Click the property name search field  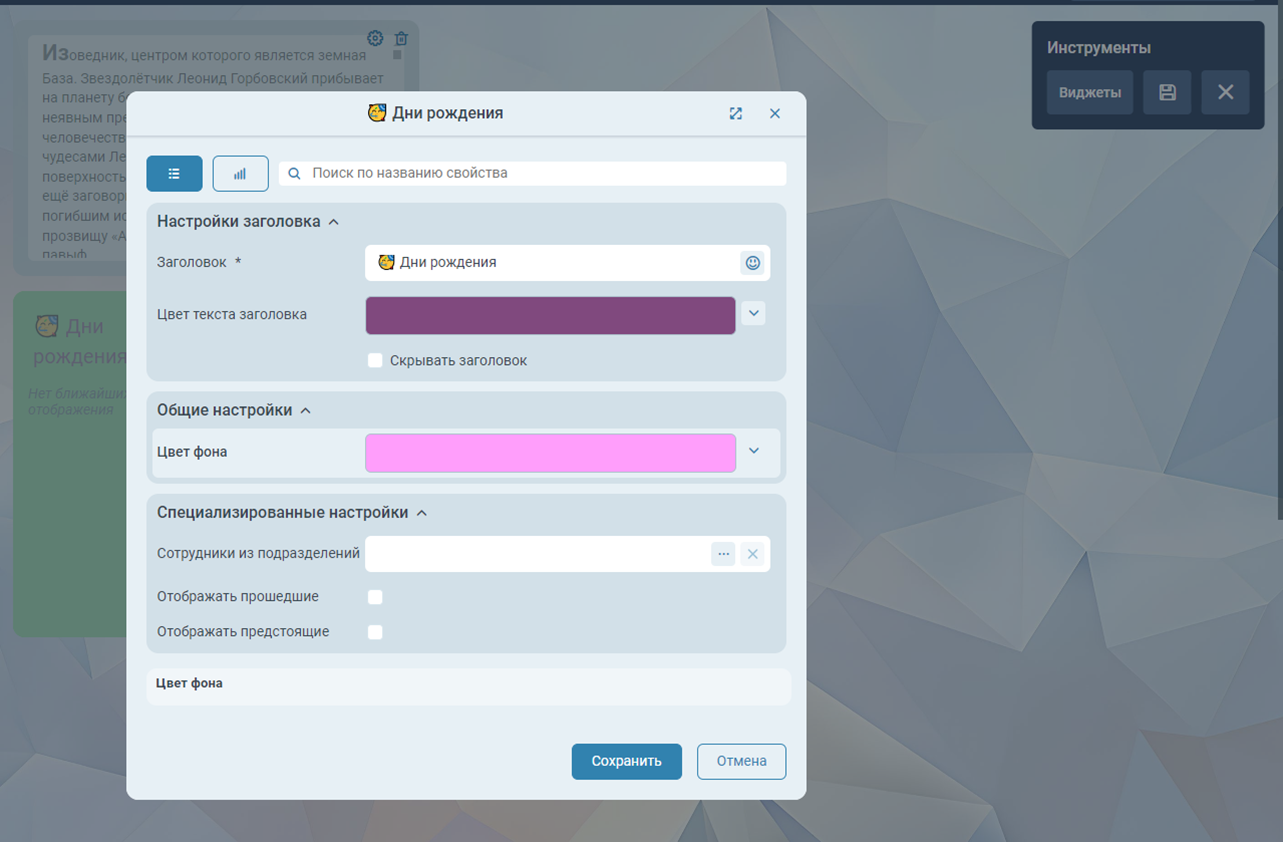click(x=540, y=173)
